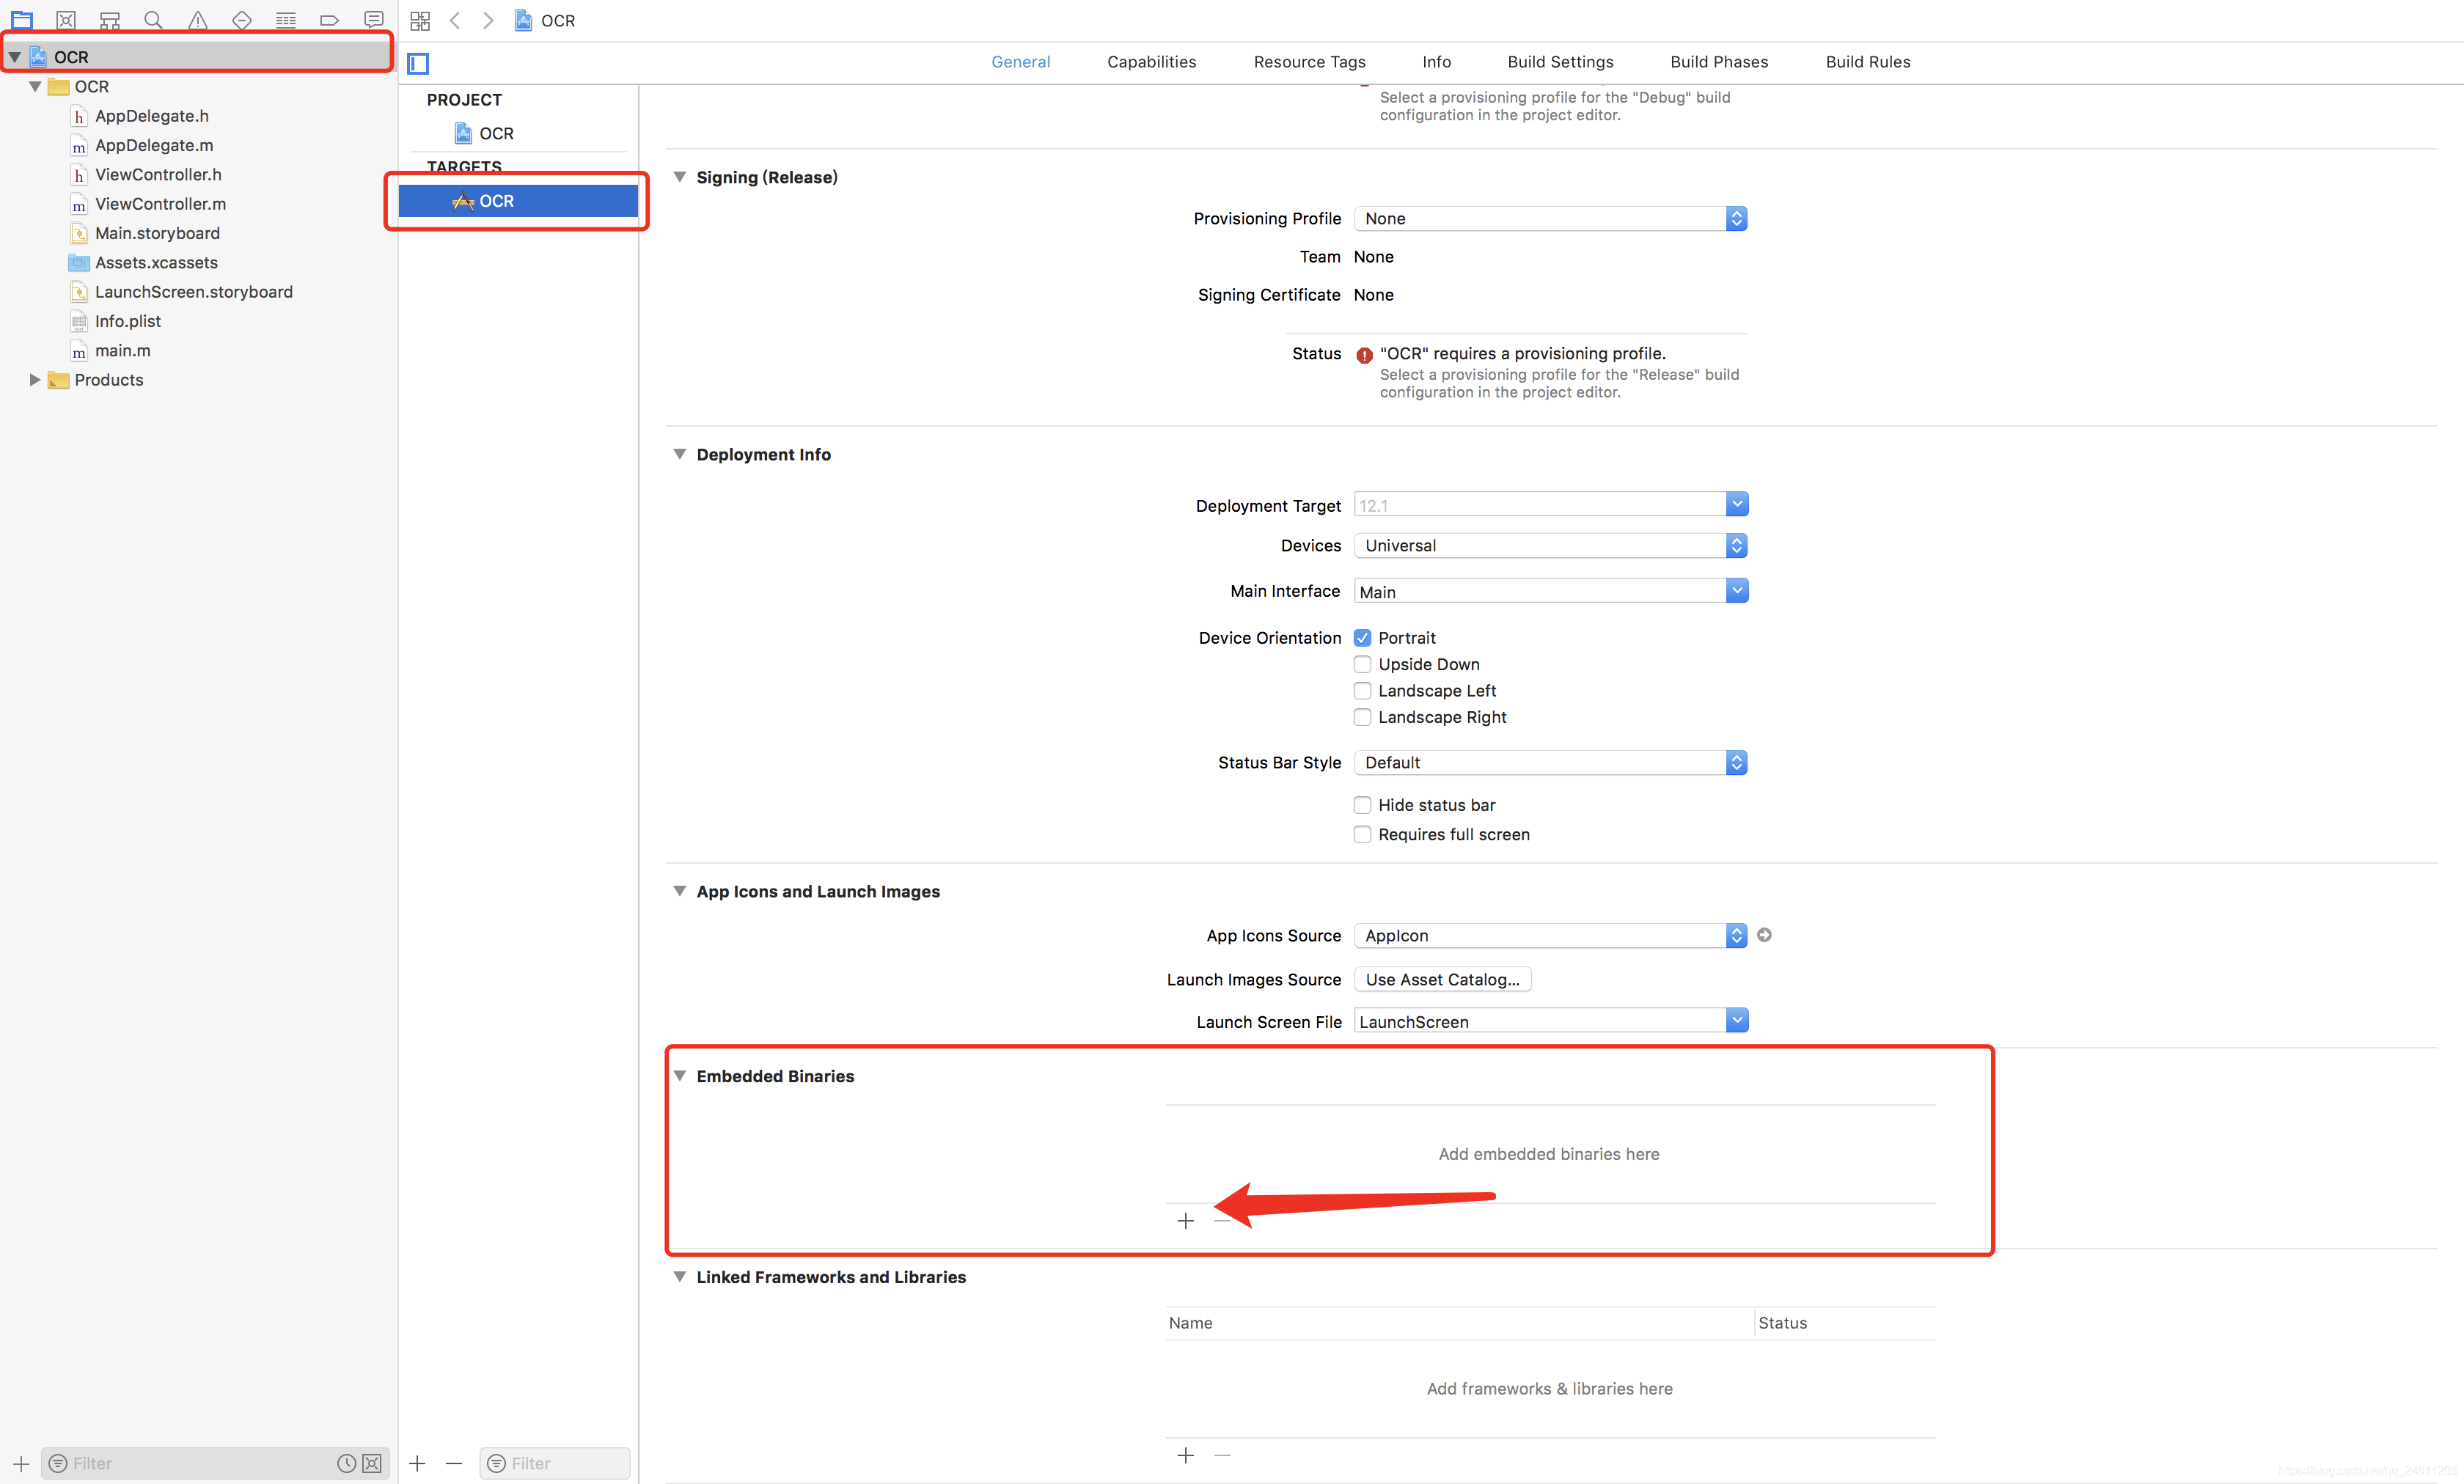Open the Debug navigator

click(x=286, y=20)
